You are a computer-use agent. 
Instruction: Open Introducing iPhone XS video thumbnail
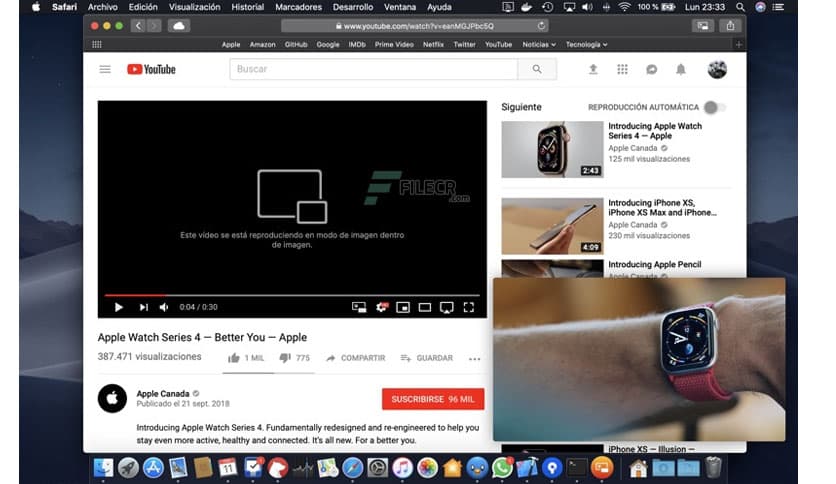click(552, 226)
